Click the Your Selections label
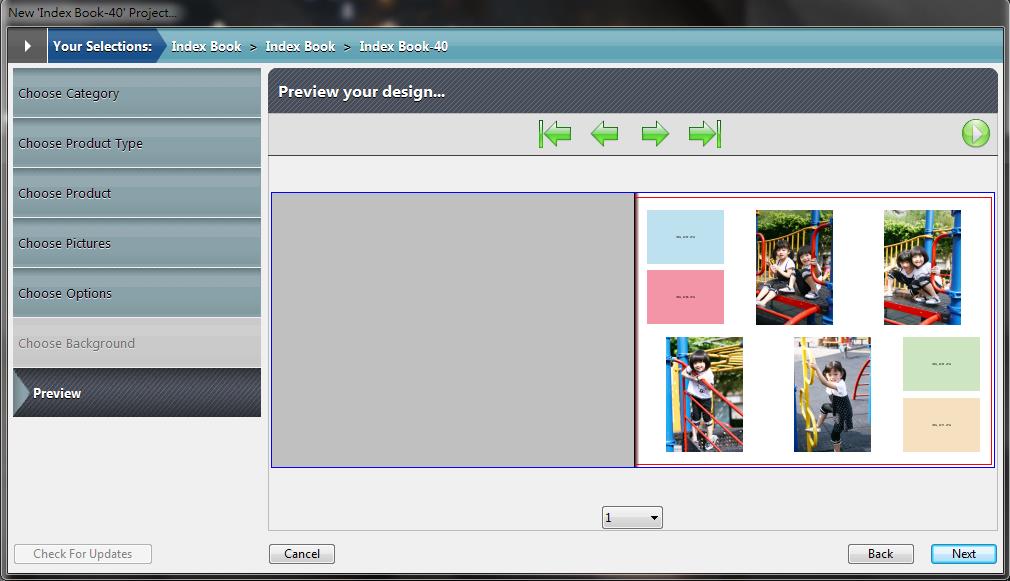 pos(102,46)
